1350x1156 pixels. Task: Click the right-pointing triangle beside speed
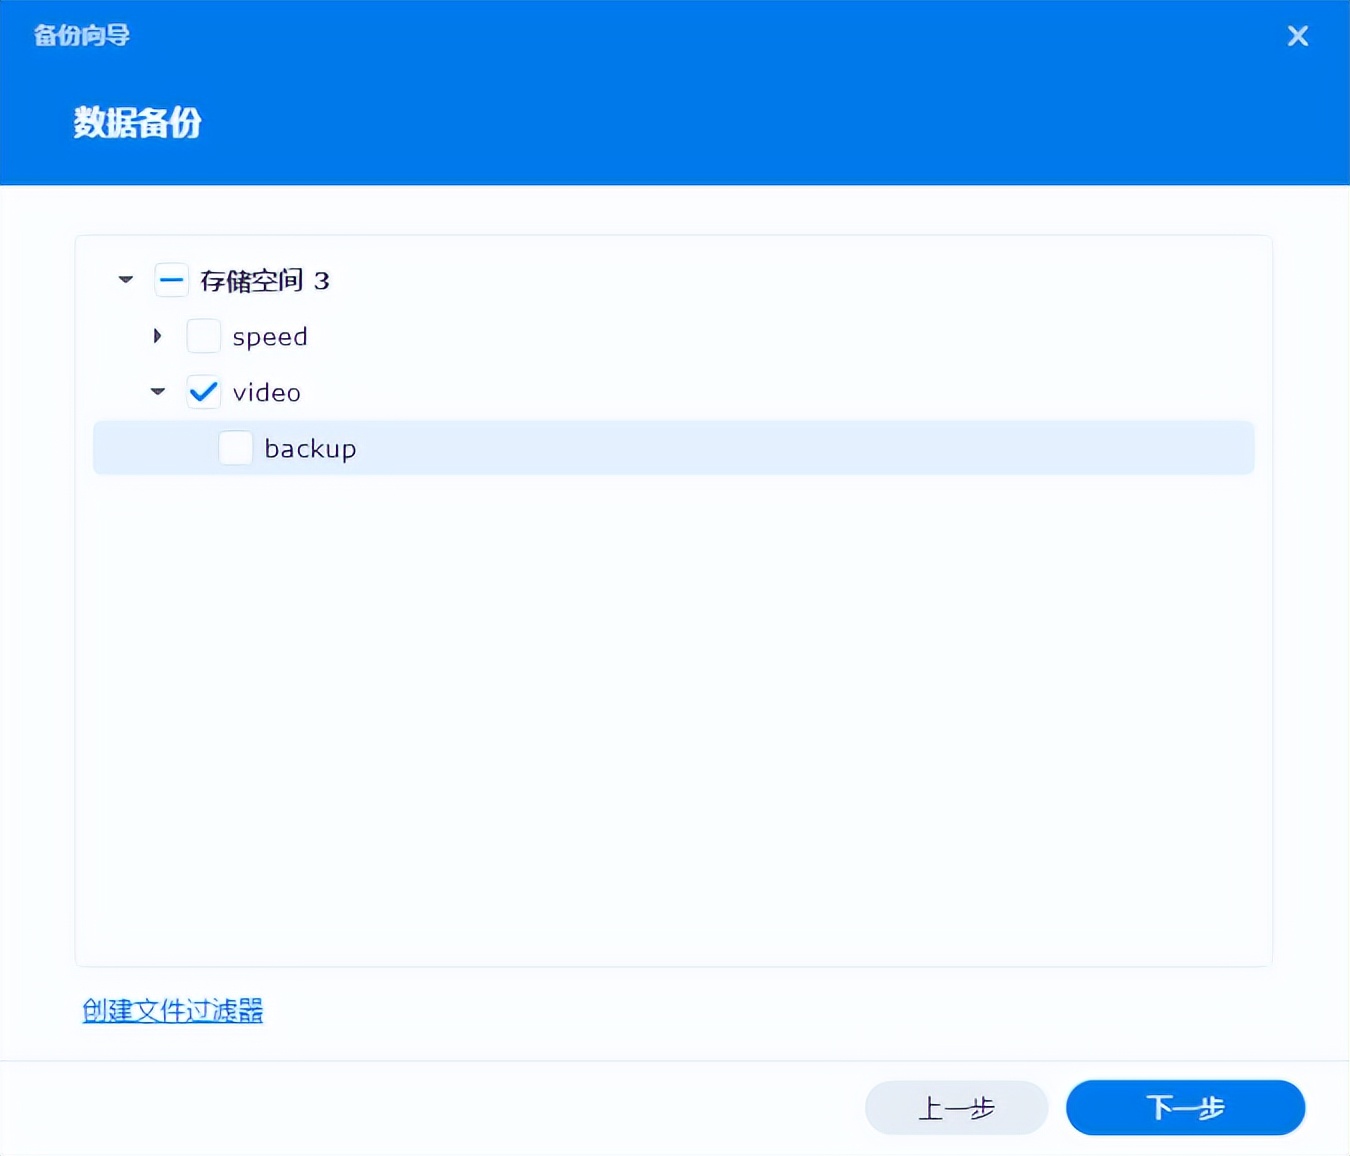point(157,336)
